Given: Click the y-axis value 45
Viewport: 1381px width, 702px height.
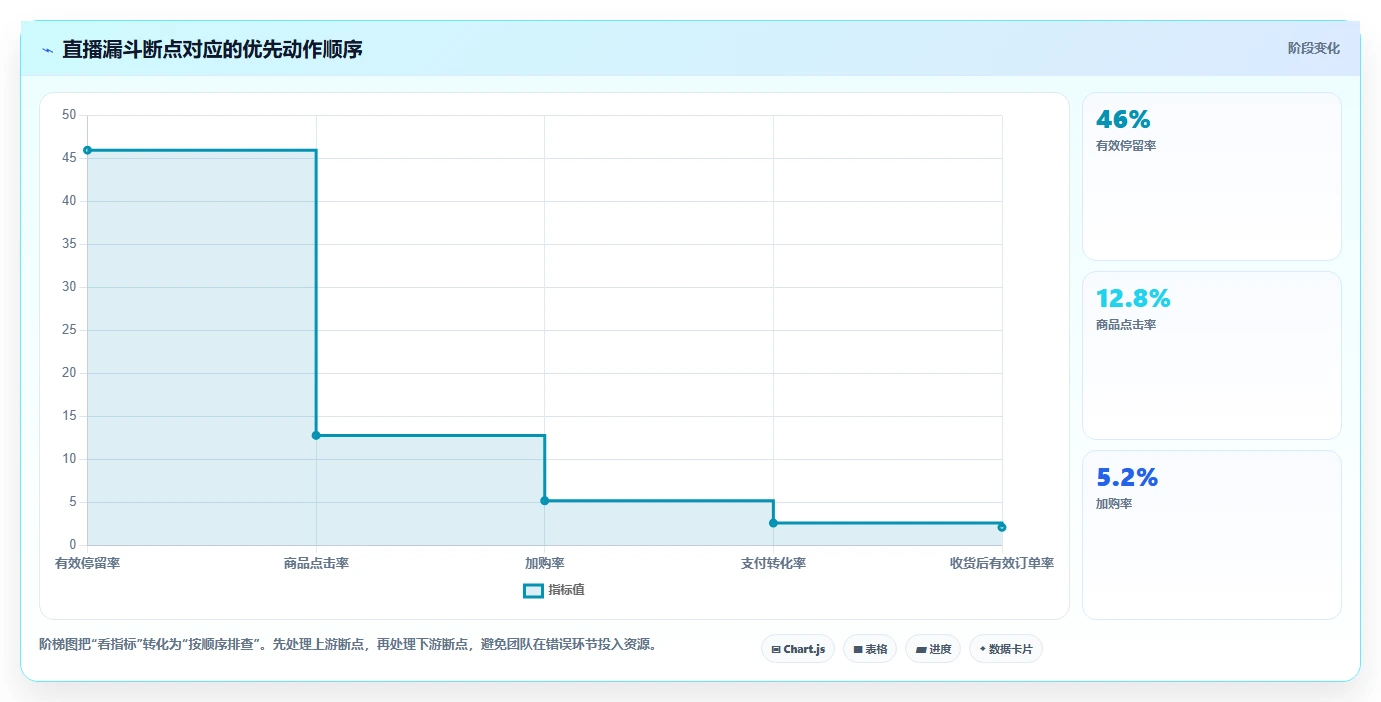Looking at the screenshot, I should (69, 158).
